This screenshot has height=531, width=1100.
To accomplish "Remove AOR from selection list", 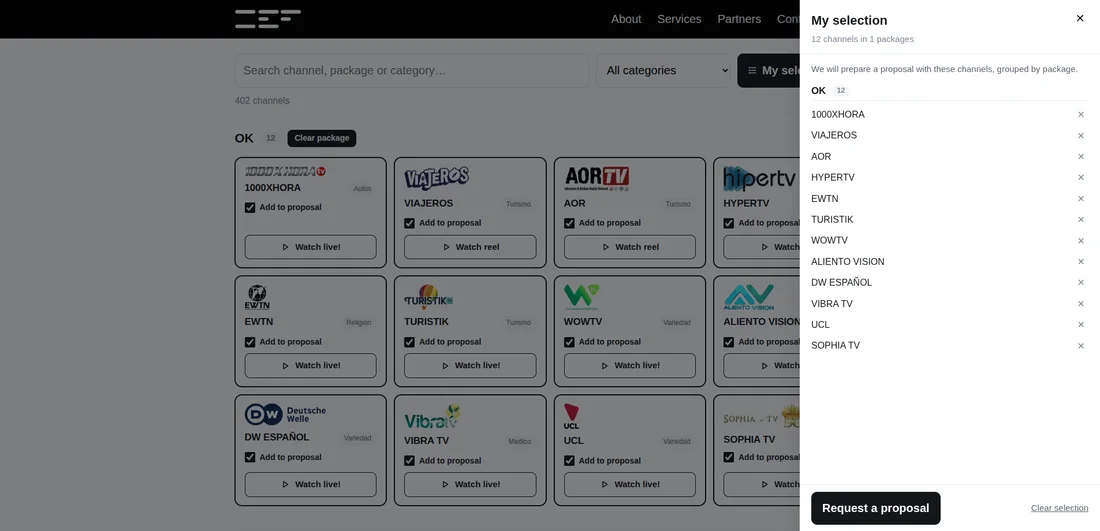I will coord(1080,156).
